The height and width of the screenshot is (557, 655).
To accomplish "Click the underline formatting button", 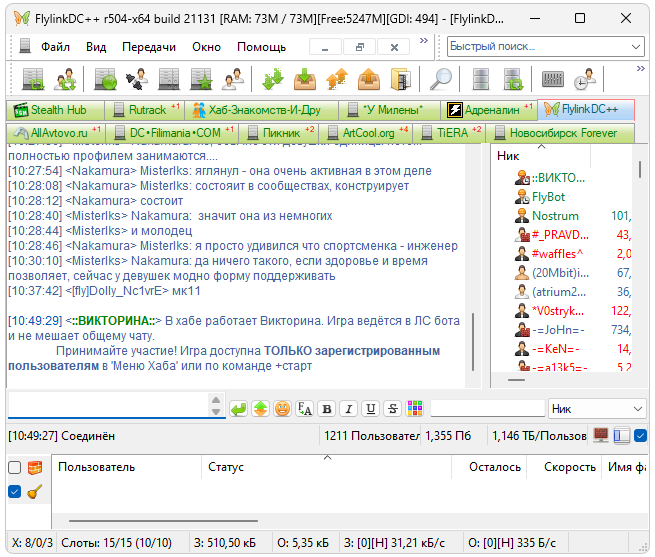I will [371, 408].
